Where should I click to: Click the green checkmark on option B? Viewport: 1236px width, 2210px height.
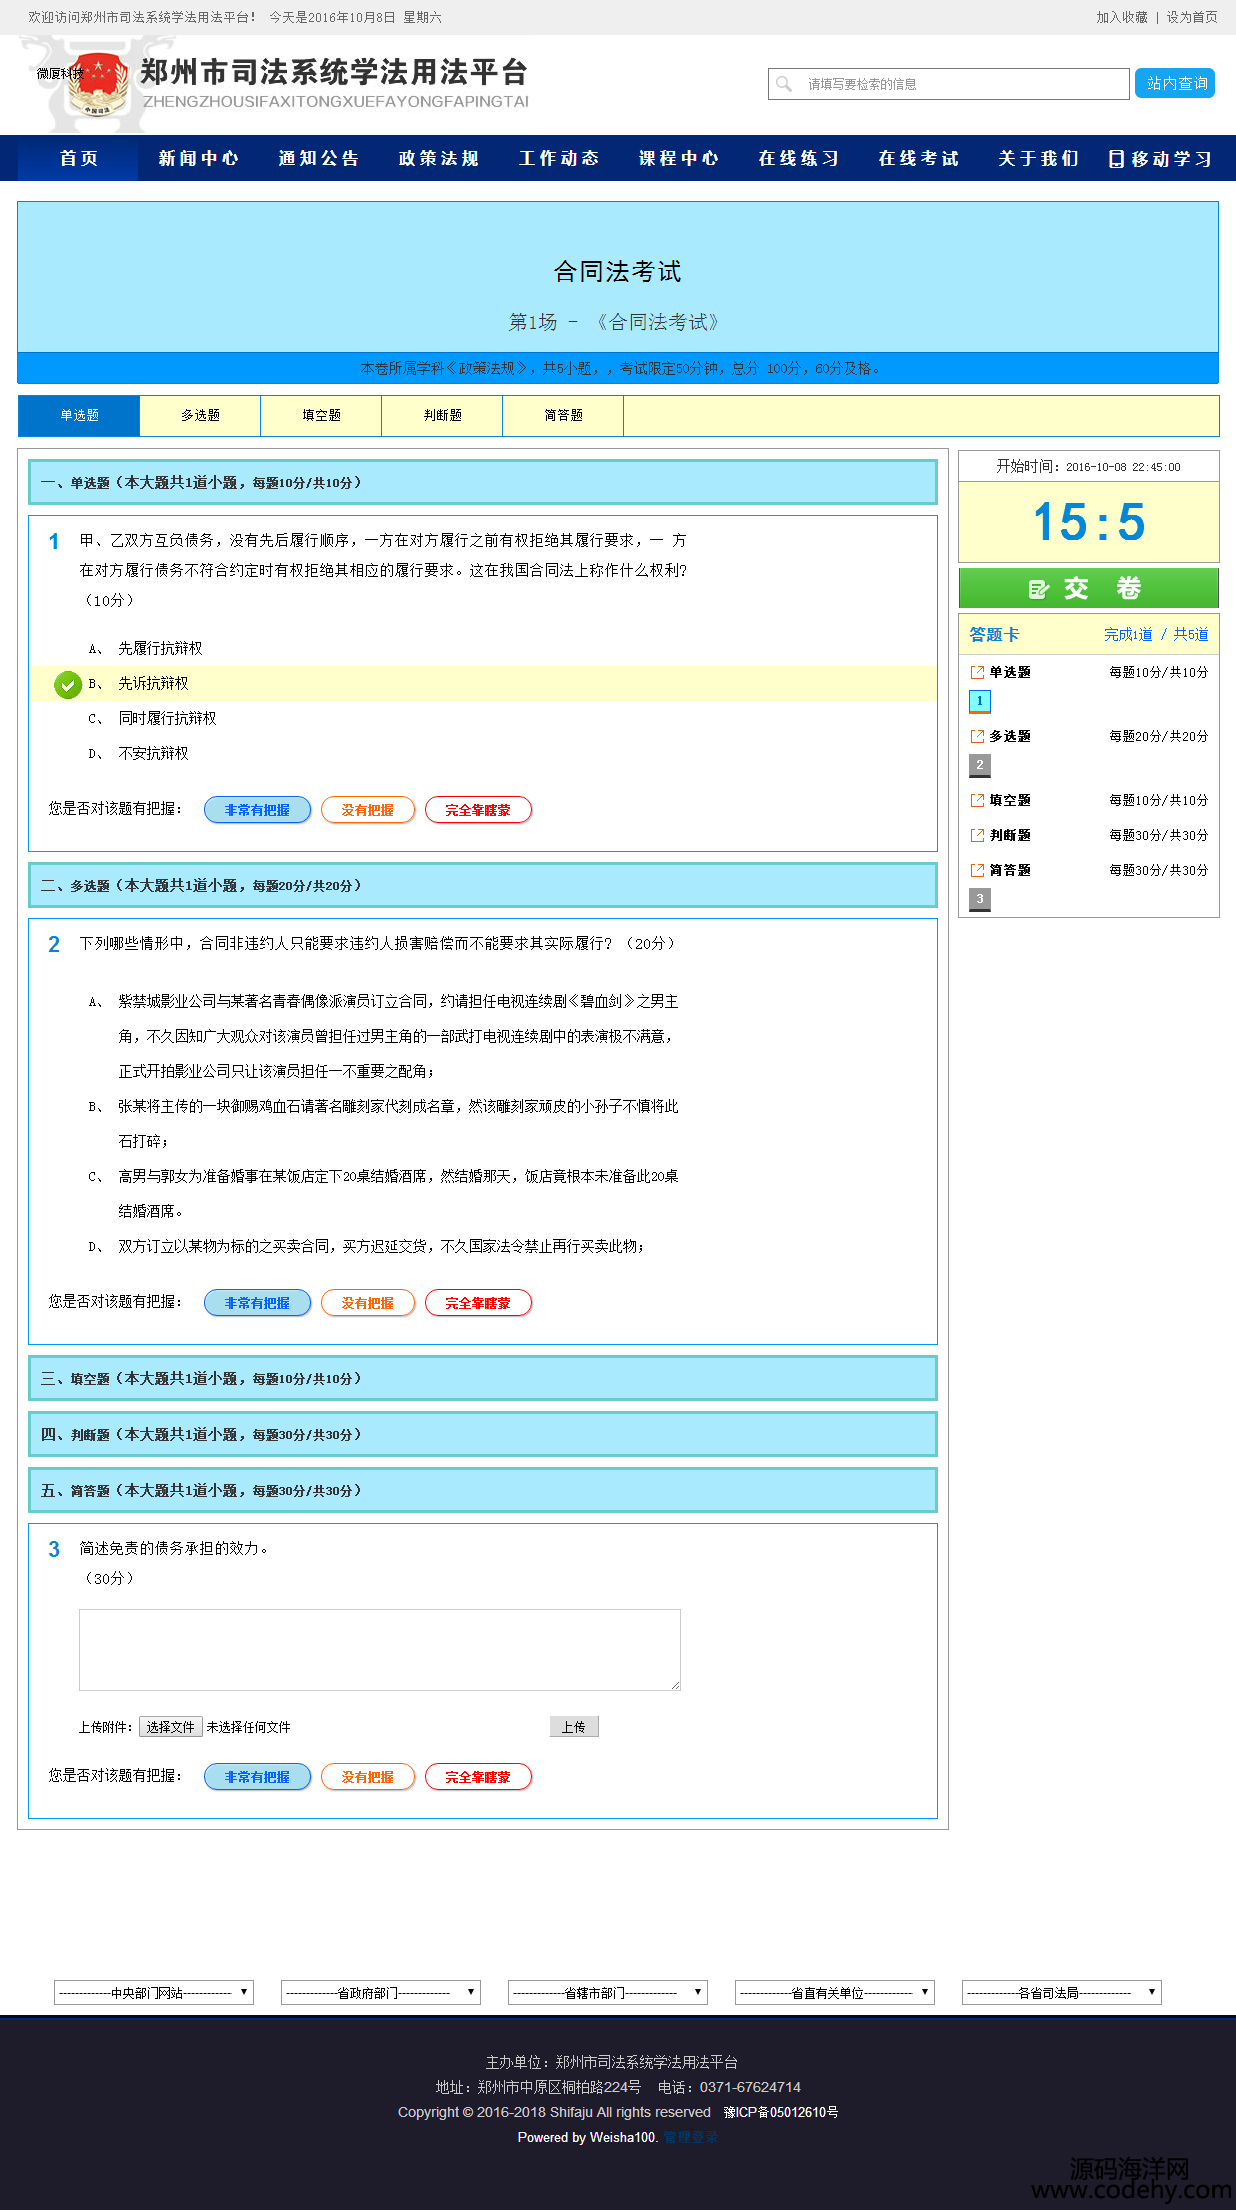tap(68, 684)
